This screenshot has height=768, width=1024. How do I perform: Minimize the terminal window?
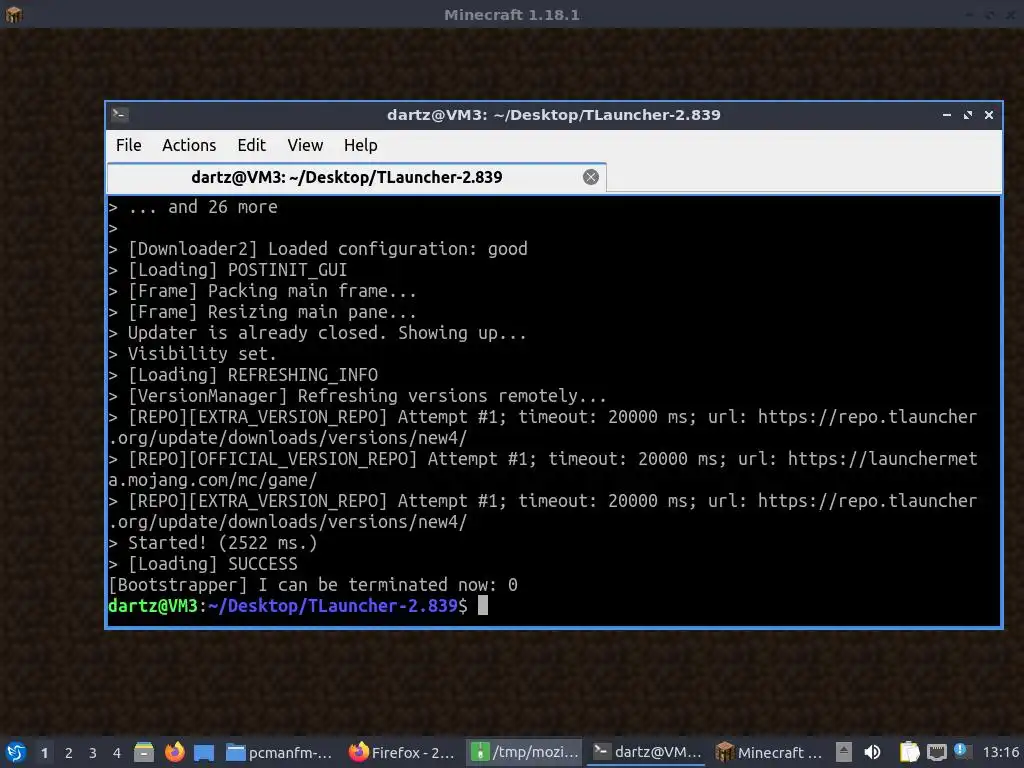(x=946, y=115)
